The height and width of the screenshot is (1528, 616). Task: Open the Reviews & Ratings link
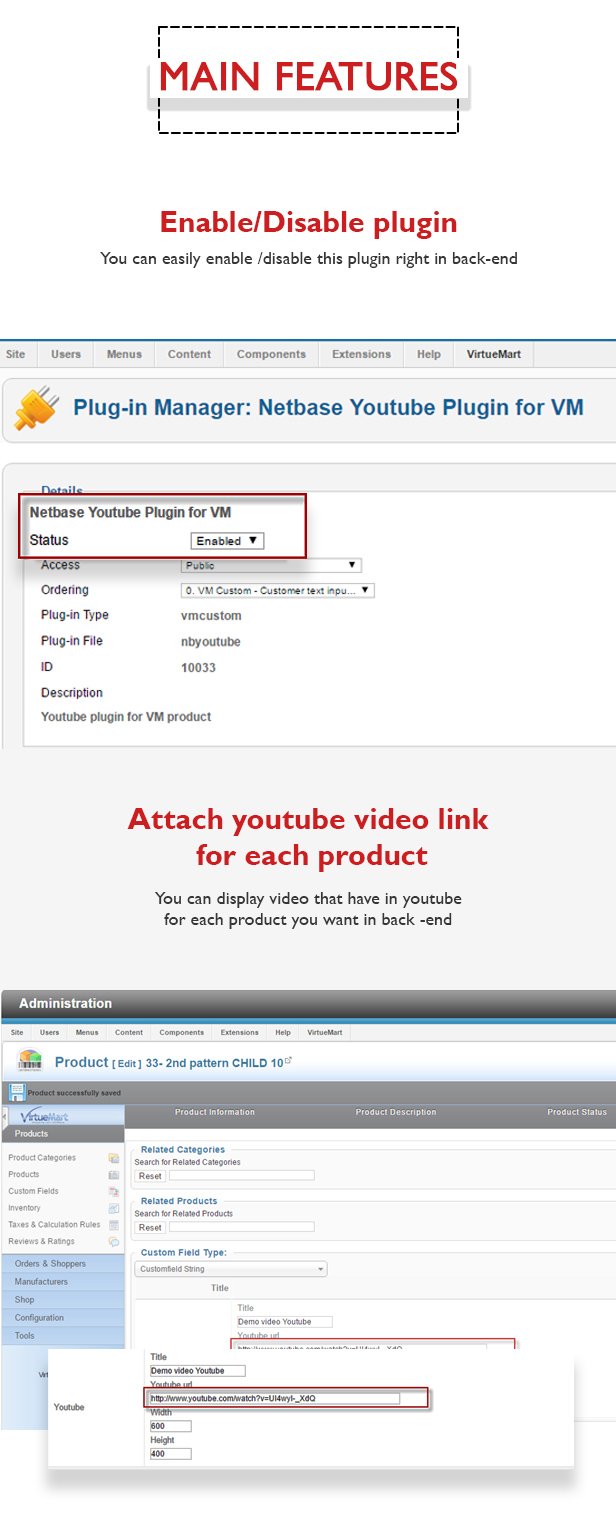pyautogui.click(x=39, y=1242)
